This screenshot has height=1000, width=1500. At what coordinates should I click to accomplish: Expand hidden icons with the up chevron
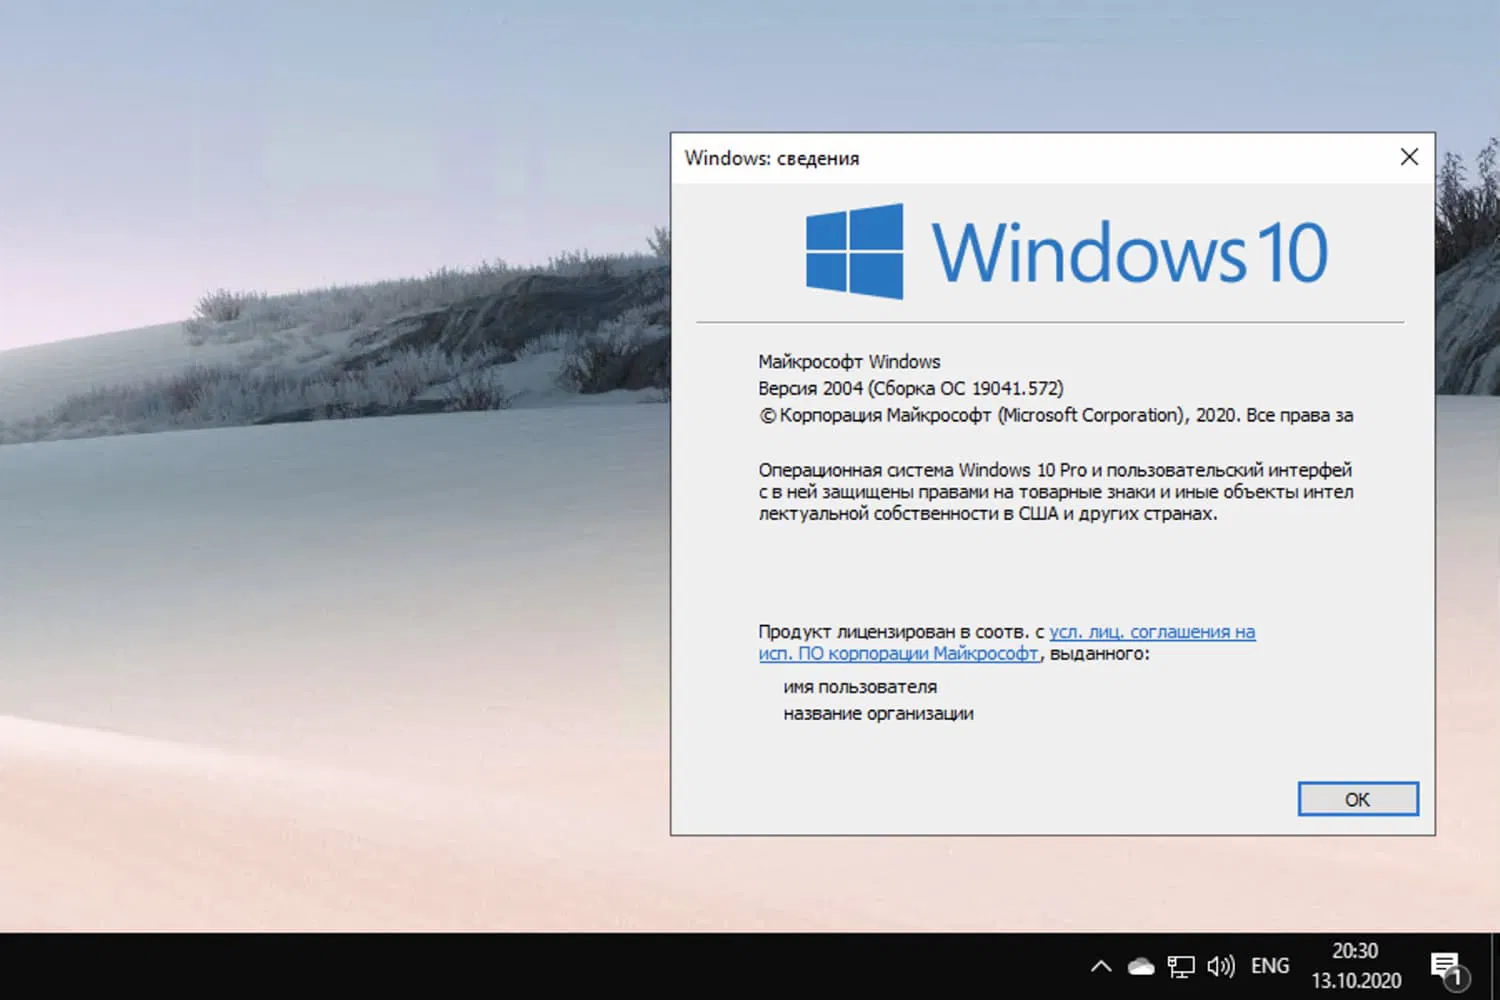tap(1100, 965)
